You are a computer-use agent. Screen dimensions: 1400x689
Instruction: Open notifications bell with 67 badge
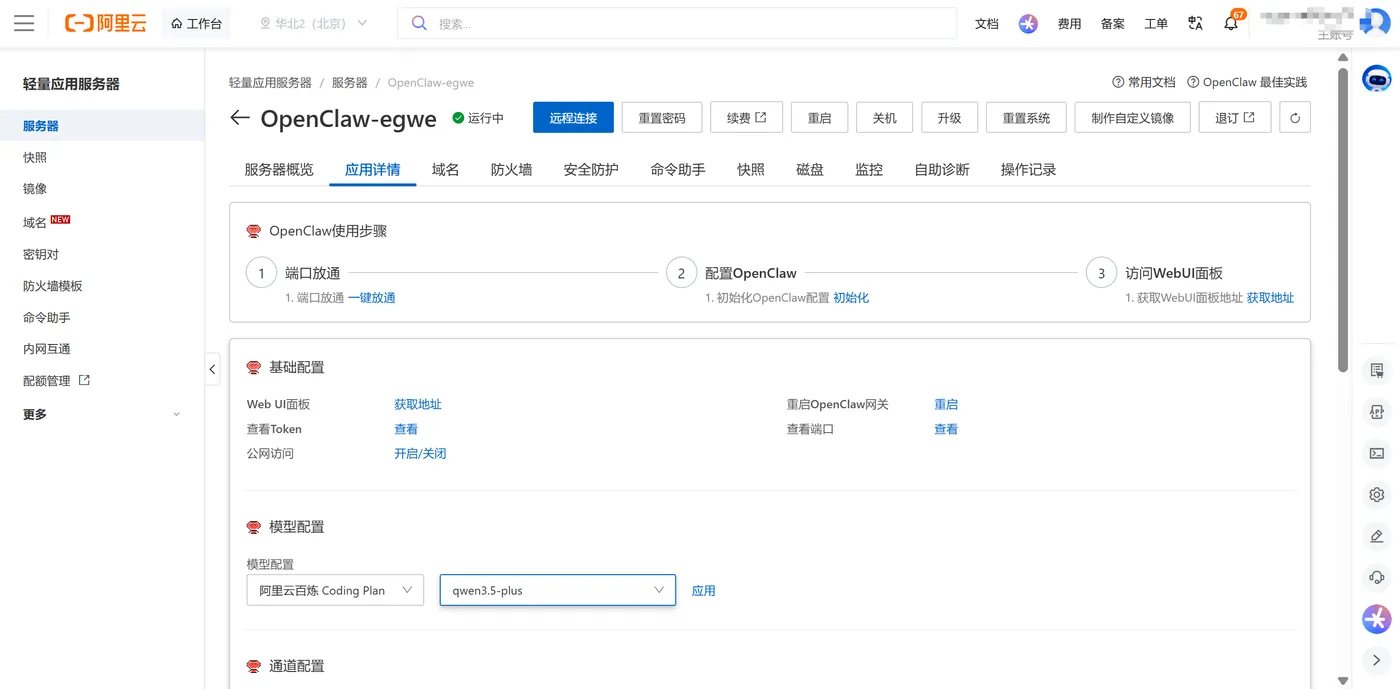(x=1232, y=22)
